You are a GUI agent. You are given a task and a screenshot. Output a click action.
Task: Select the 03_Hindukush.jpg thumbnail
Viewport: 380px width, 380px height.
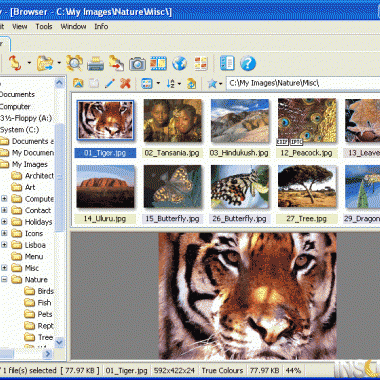(x=240, y=120)
